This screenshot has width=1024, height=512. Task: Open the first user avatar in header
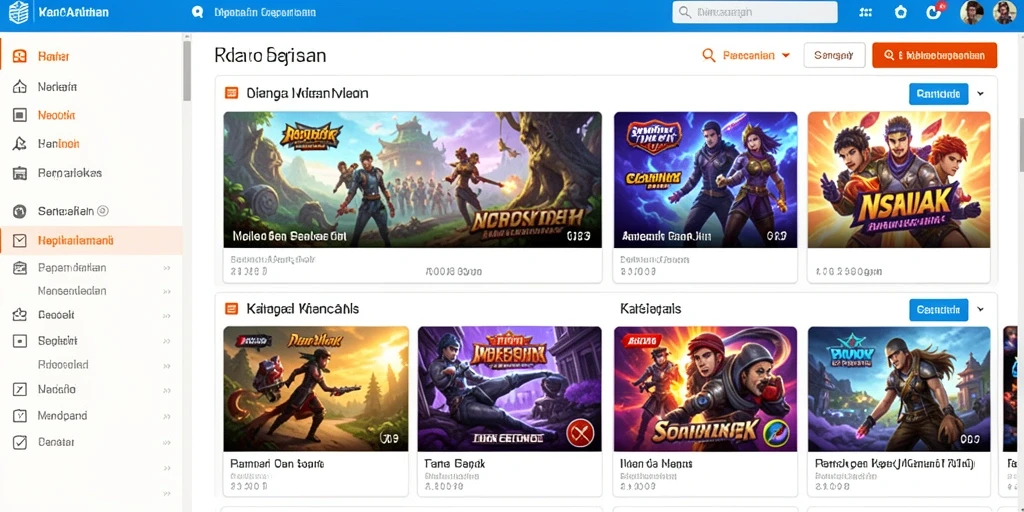[972, 12]
